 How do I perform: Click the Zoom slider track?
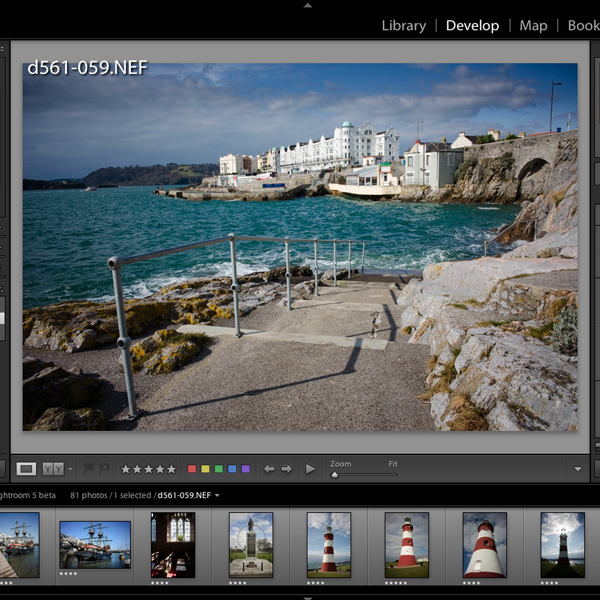click(x=365, y=474)
